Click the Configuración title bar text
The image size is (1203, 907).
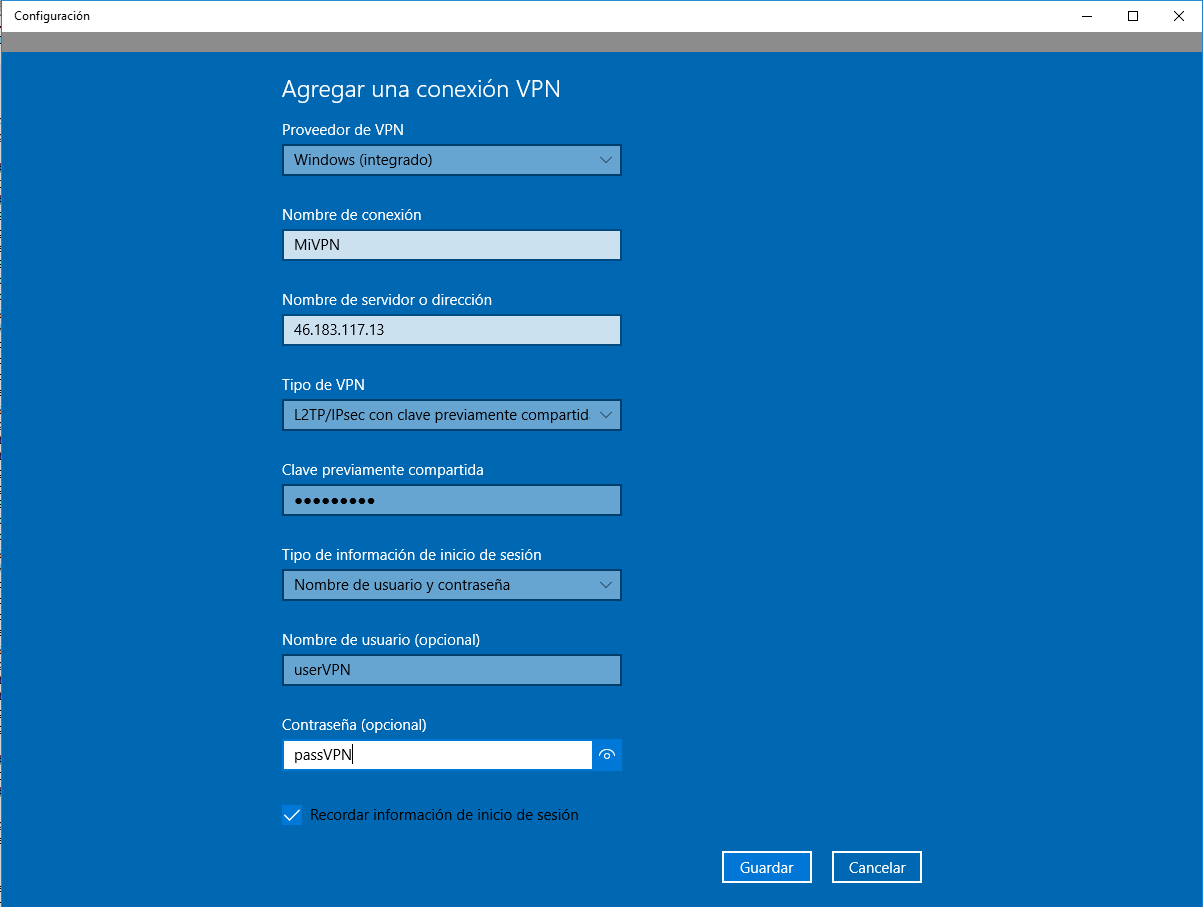[52, 16]
